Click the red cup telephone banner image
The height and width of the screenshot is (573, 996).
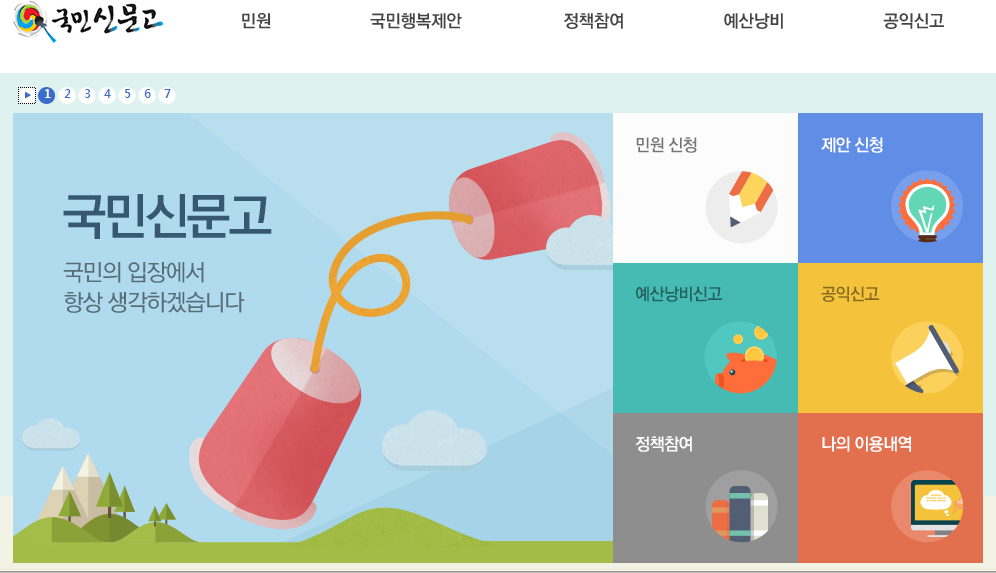[313, 338]
